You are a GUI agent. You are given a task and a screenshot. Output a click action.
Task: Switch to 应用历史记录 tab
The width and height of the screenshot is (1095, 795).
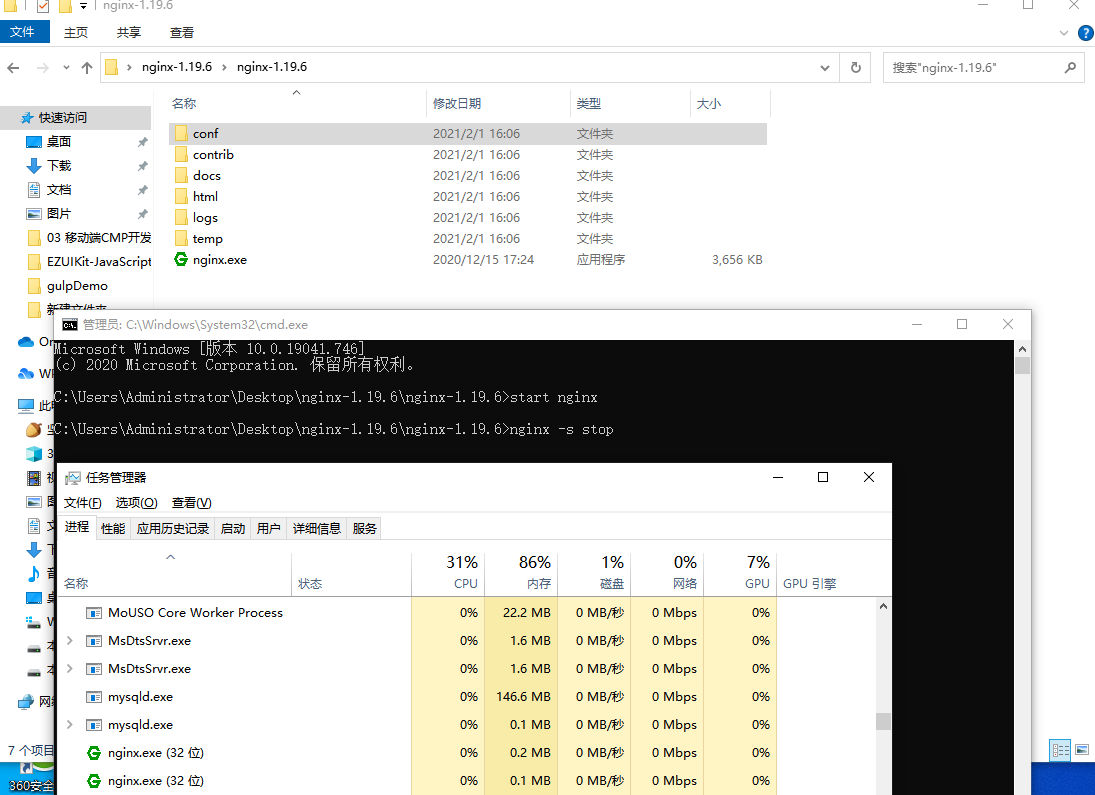click(172, 529)
